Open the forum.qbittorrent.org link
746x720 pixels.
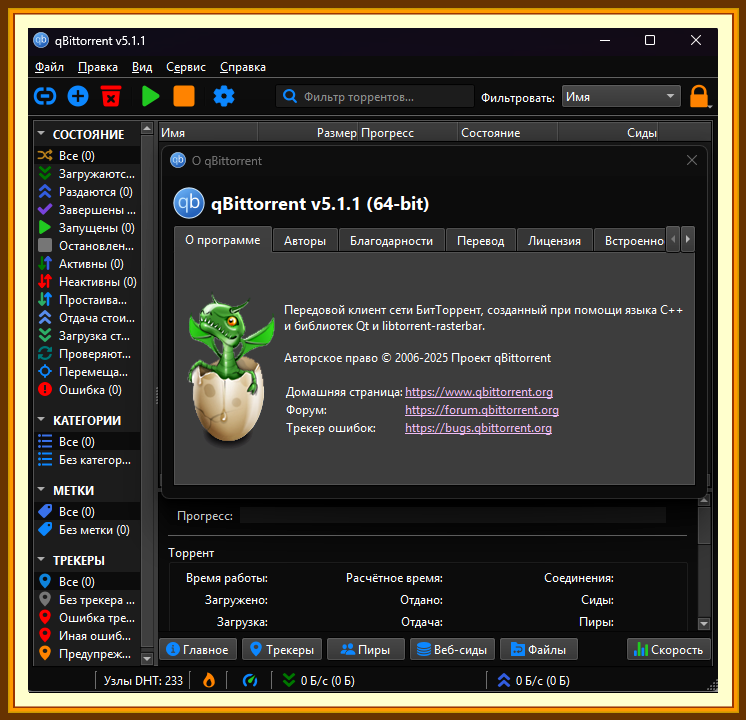(x=481, y=410)
